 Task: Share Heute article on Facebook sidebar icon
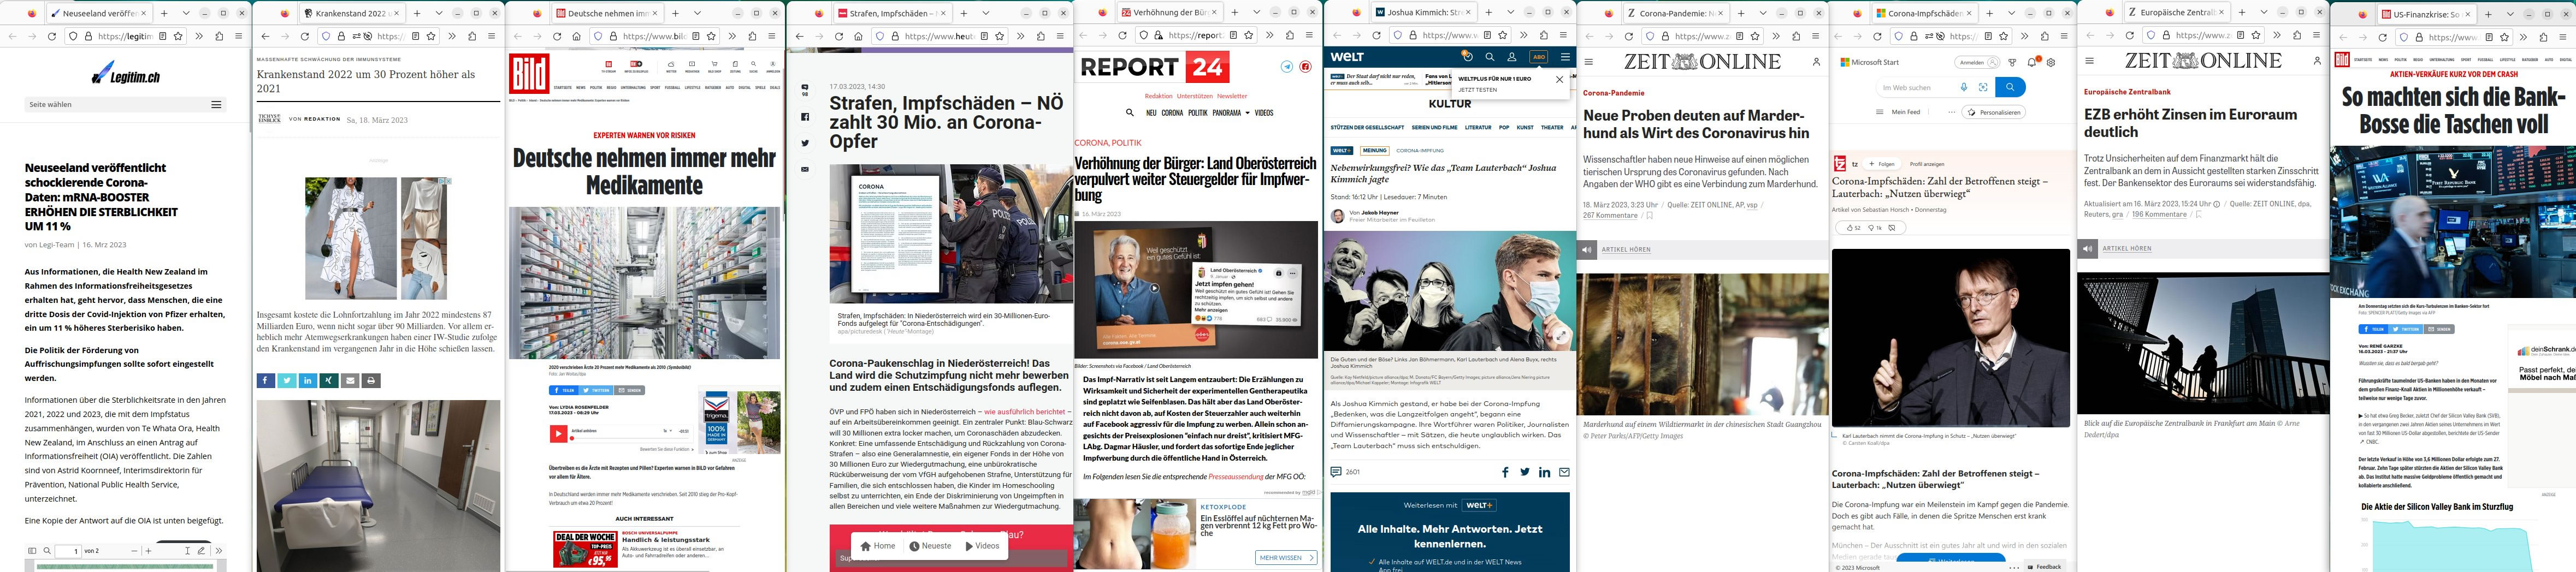[805, 117]
